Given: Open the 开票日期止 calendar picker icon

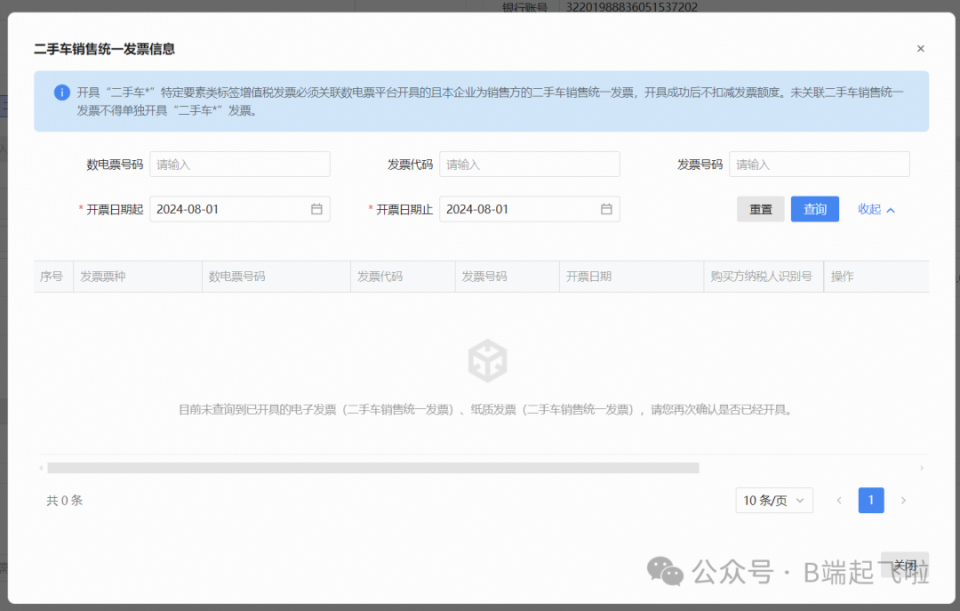Looking at the screenshot, I should tap(606, 209).
